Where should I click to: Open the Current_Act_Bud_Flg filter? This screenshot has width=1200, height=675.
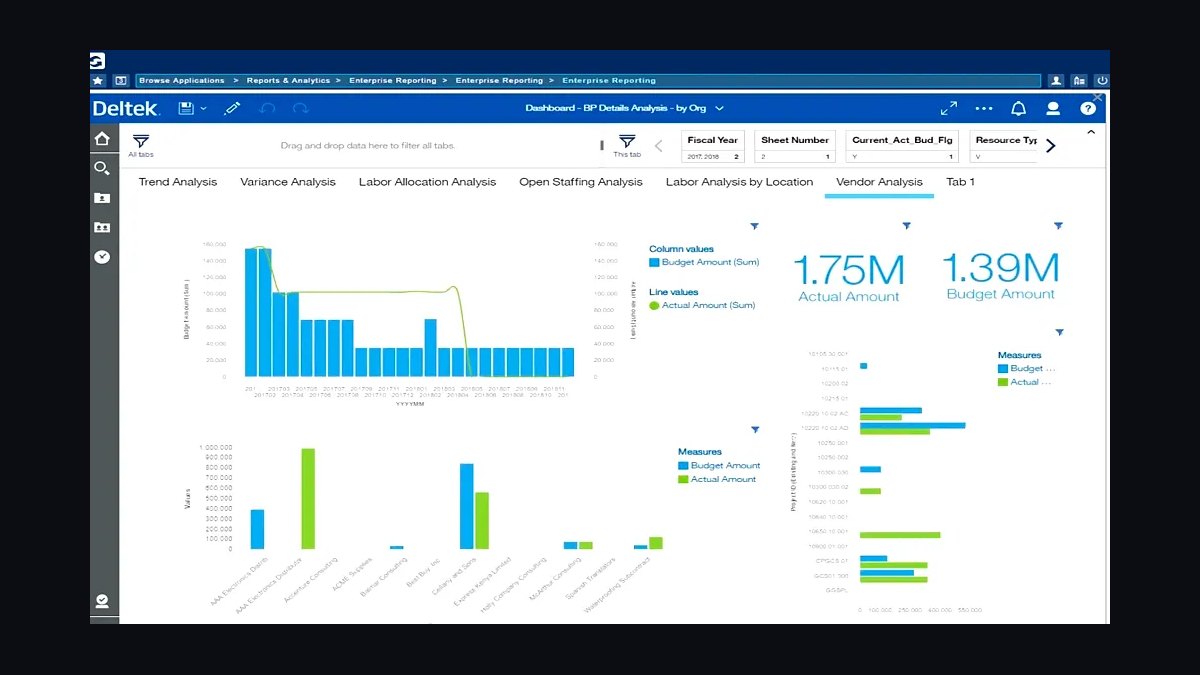(903, 146)
